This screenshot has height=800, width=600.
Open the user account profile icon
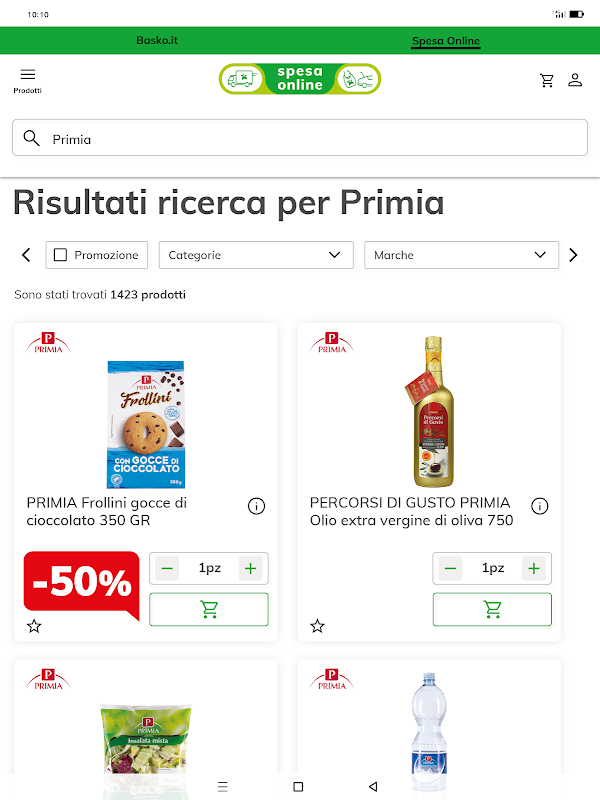[x=575, y=80]
